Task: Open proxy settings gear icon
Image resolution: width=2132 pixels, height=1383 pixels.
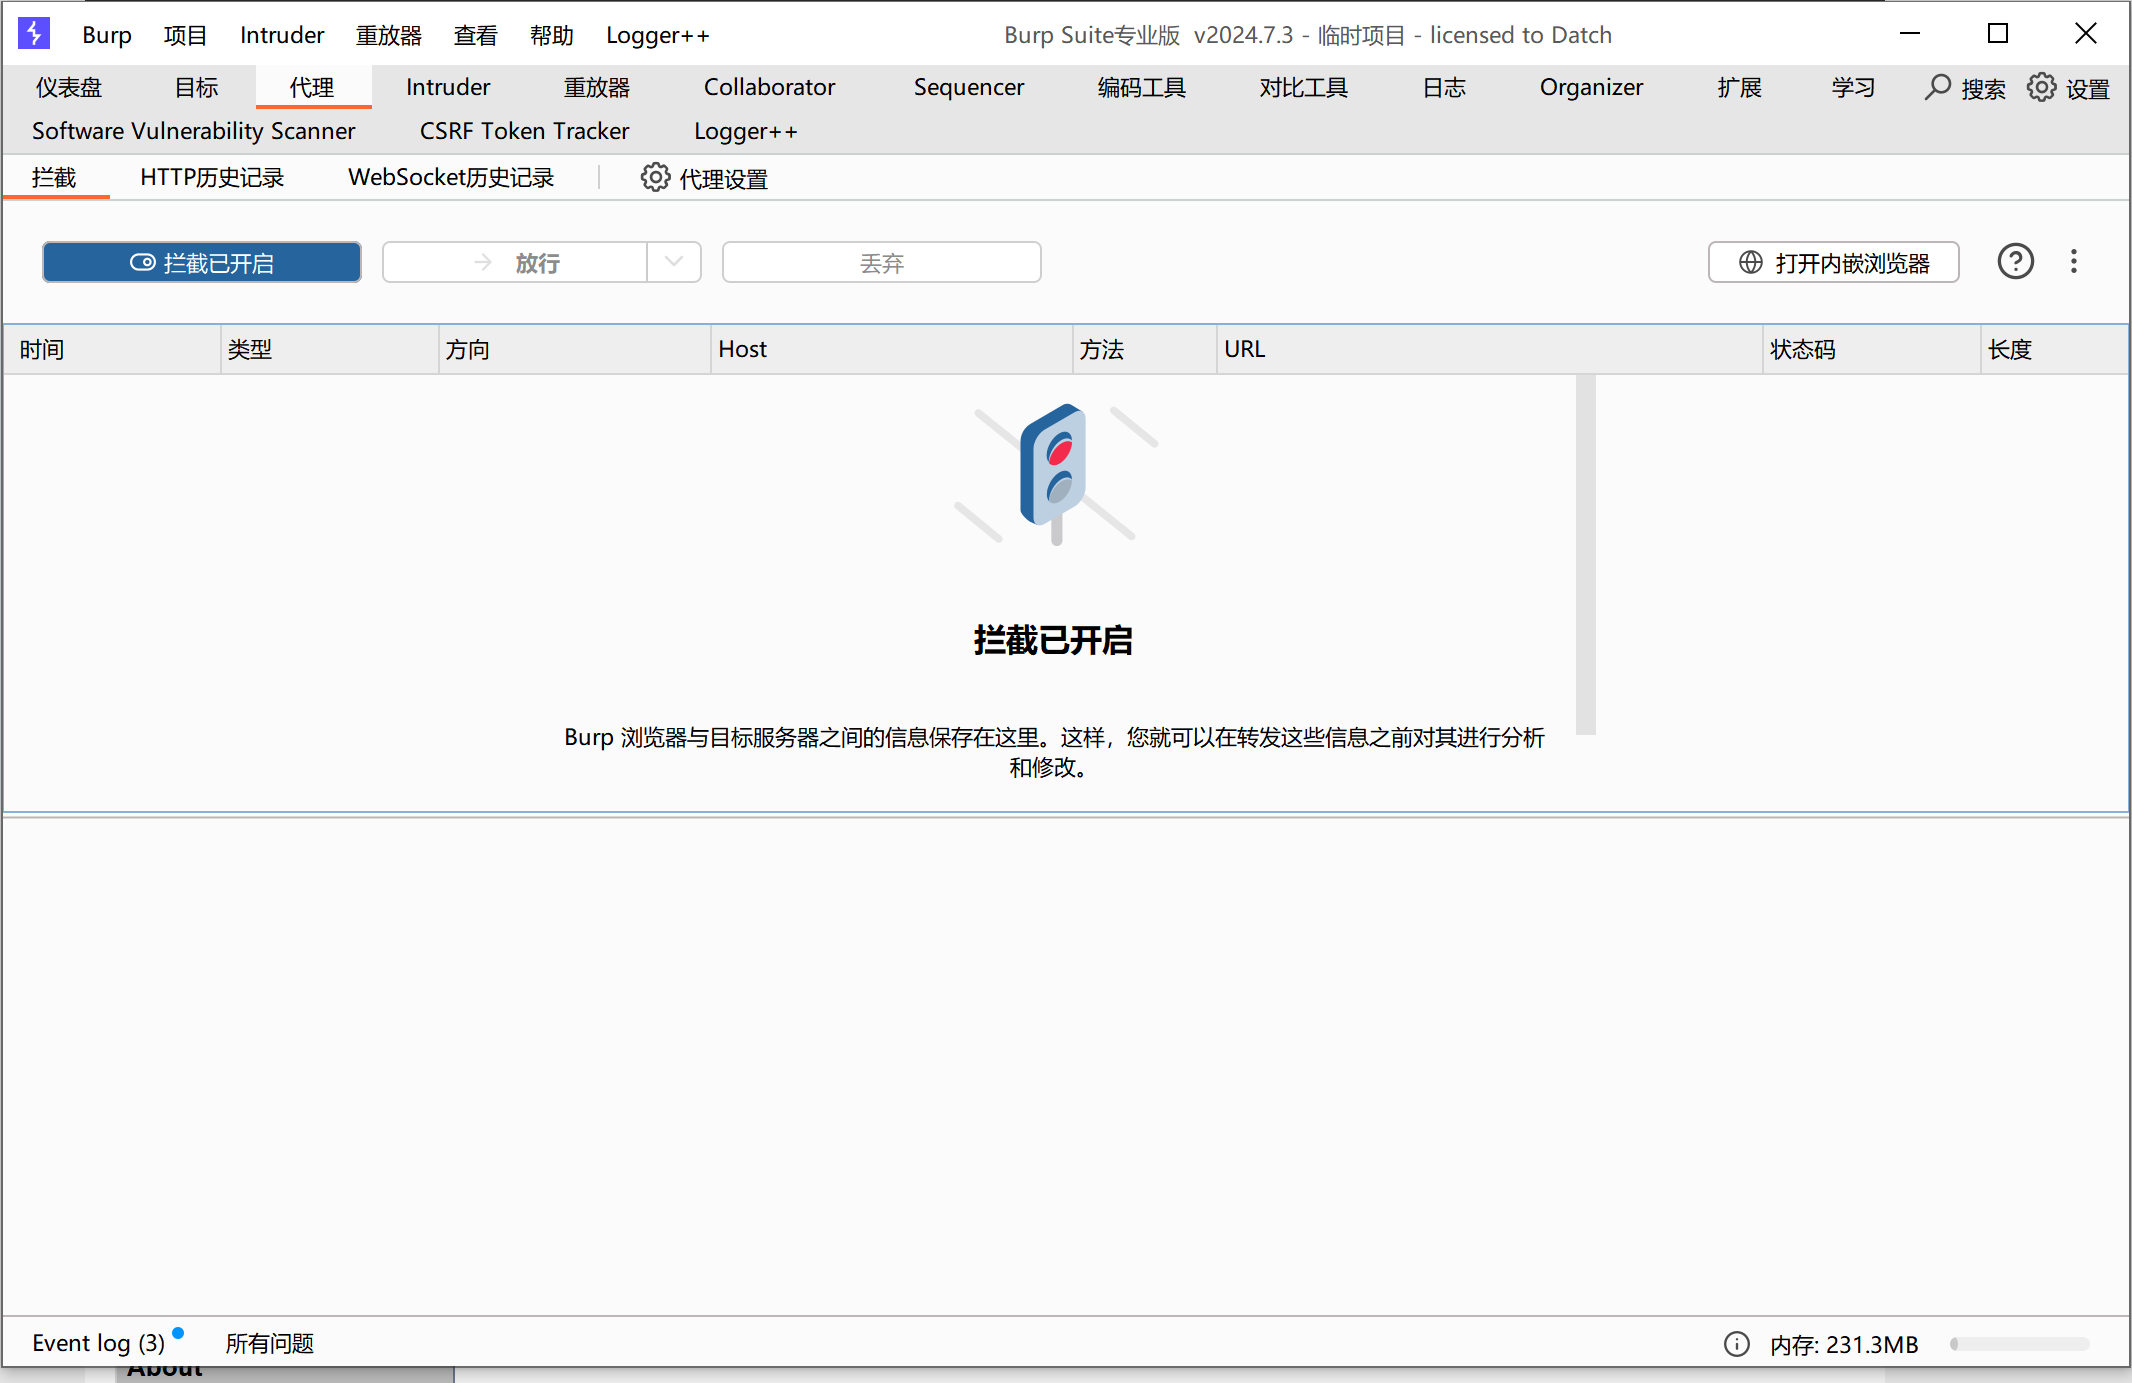Action: click(655, 178)
